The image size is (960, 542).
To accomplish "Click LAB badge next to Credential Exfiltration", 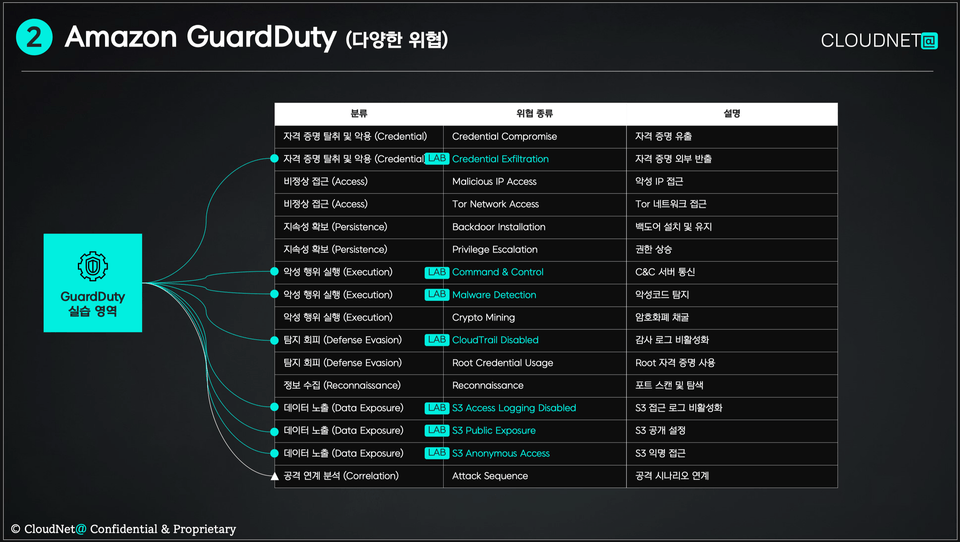I will tap(437, 159).
